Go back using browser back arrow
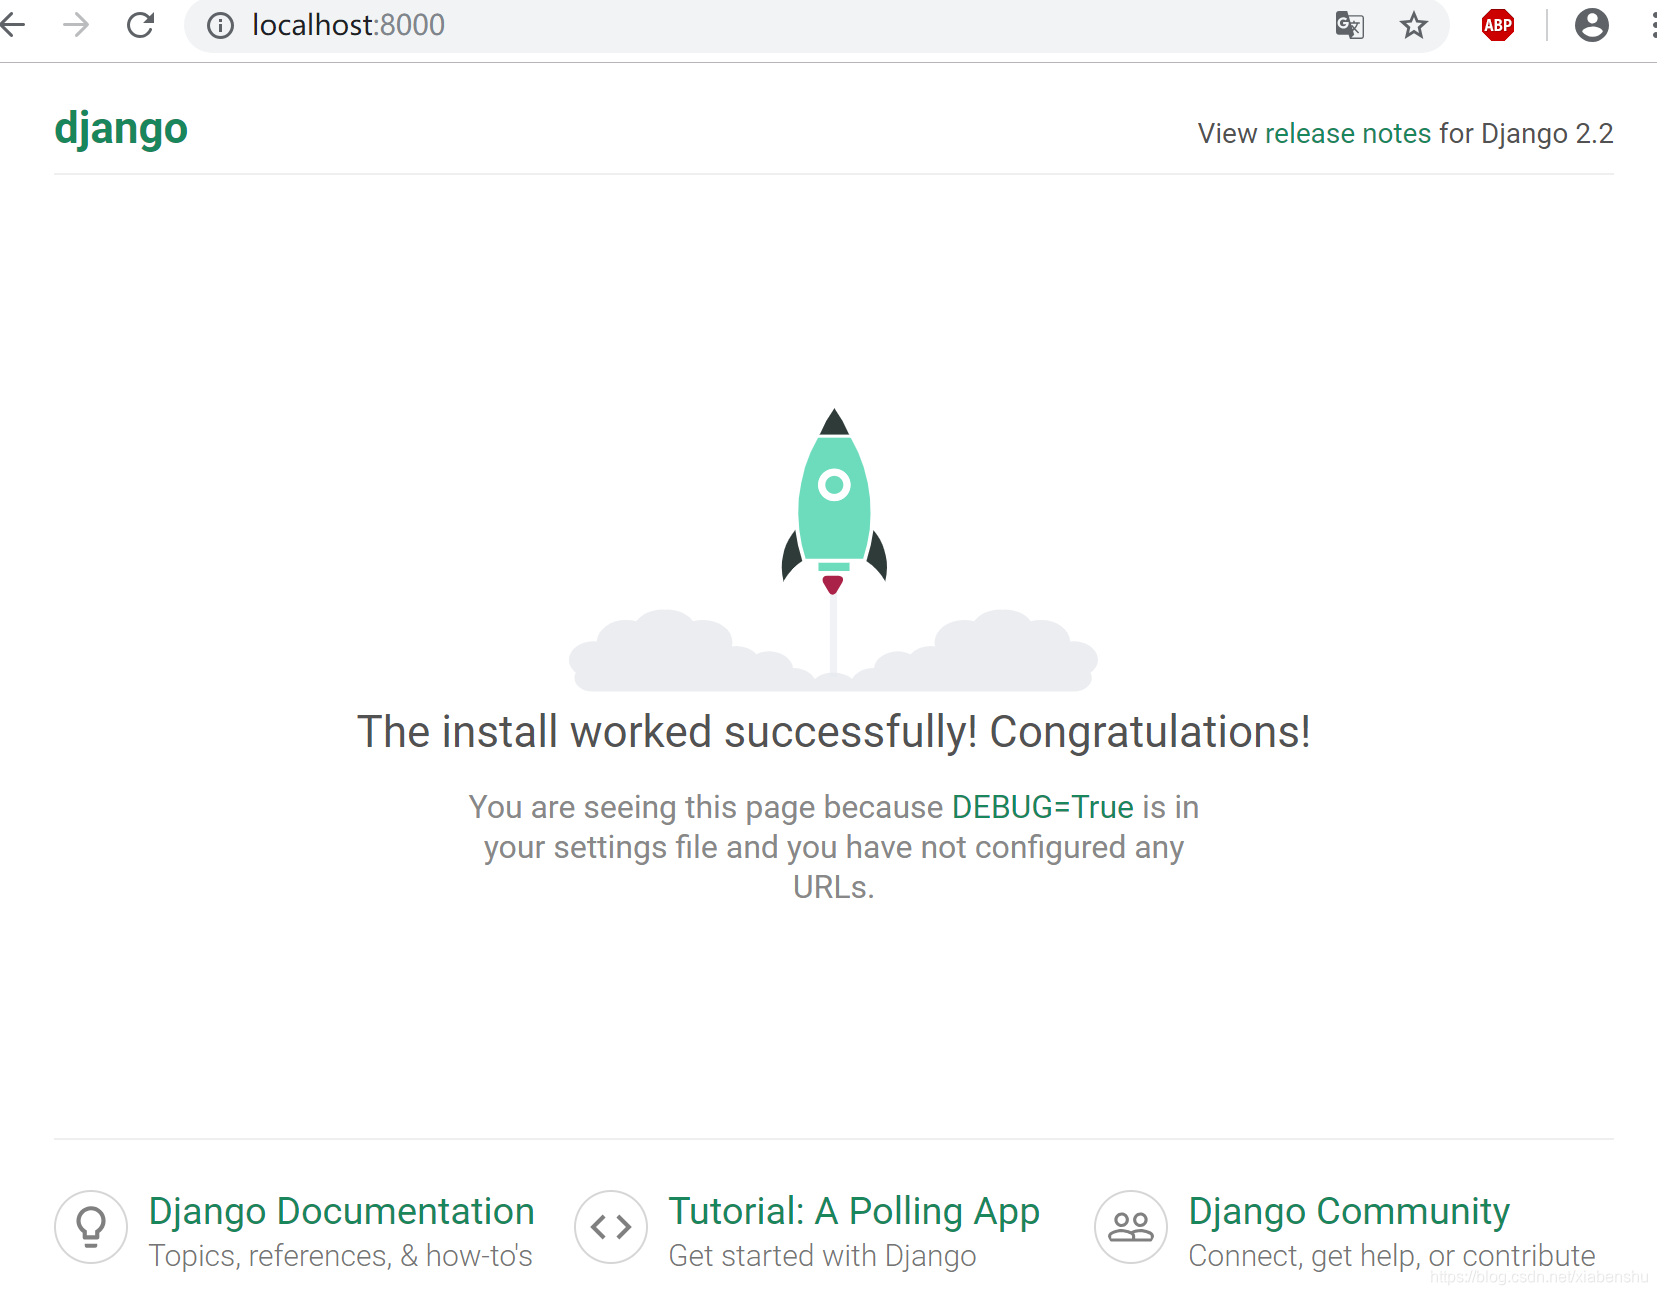The height and width of the screenshot is (1295, 1657). [12, 24]
